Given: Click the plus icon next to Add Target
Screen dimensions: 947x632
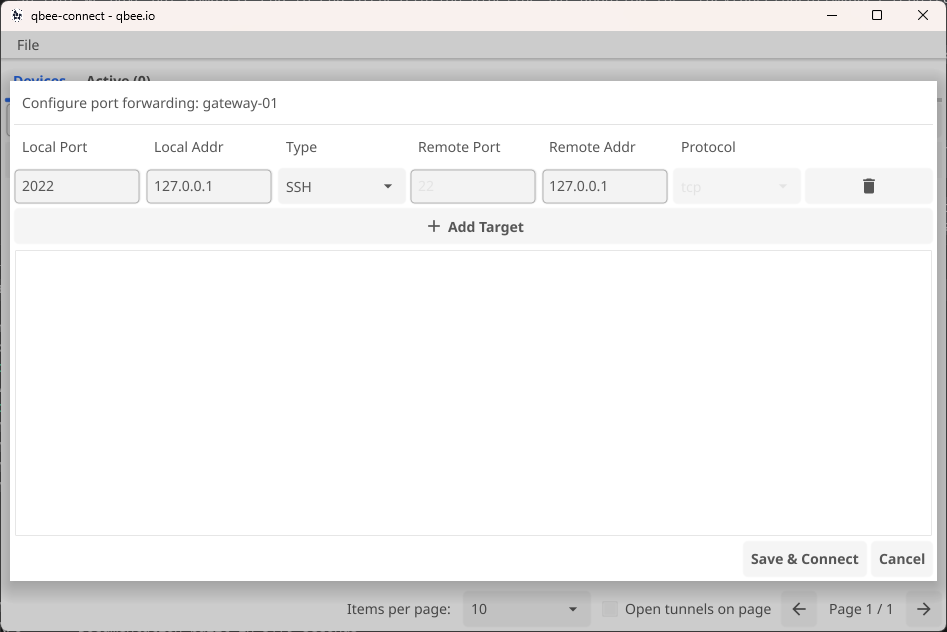Looking at the screenshot, I should pos(433,226).
